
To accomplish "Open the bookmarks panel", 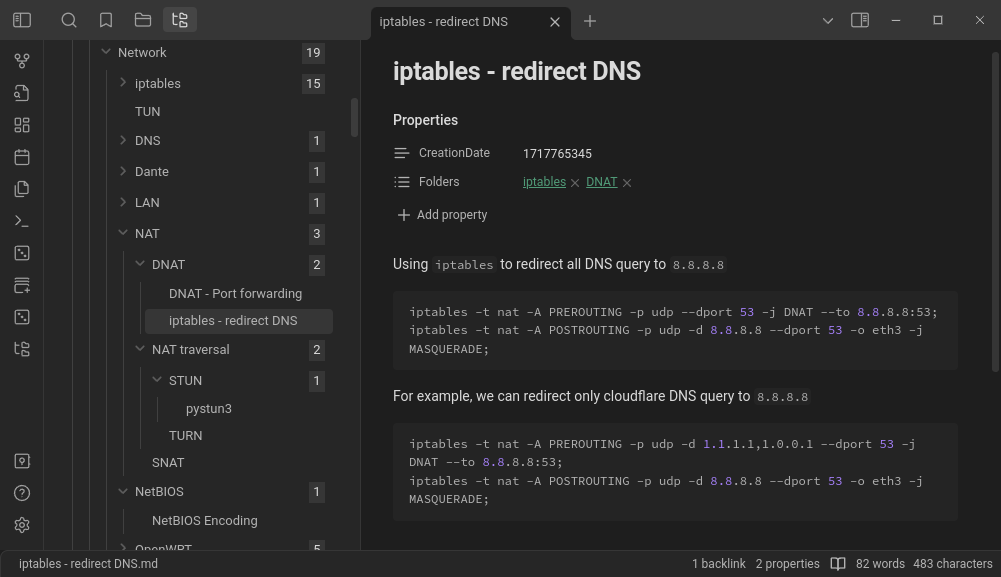I will point(106,20).
